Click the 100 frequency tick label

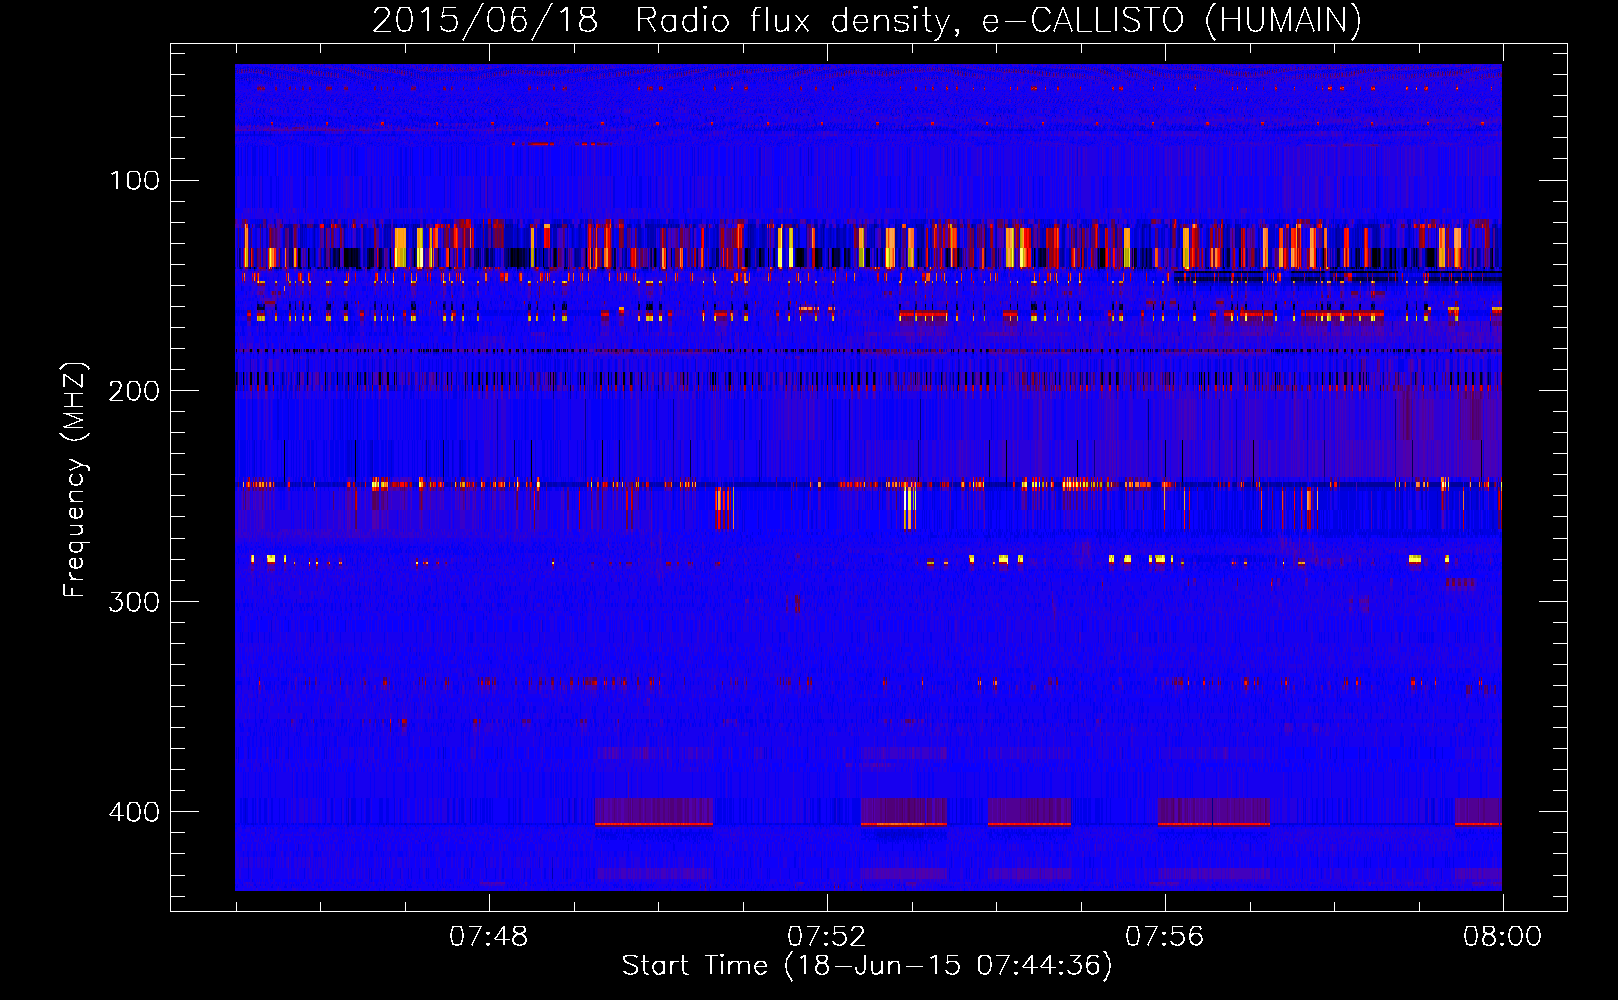point(134,180)
